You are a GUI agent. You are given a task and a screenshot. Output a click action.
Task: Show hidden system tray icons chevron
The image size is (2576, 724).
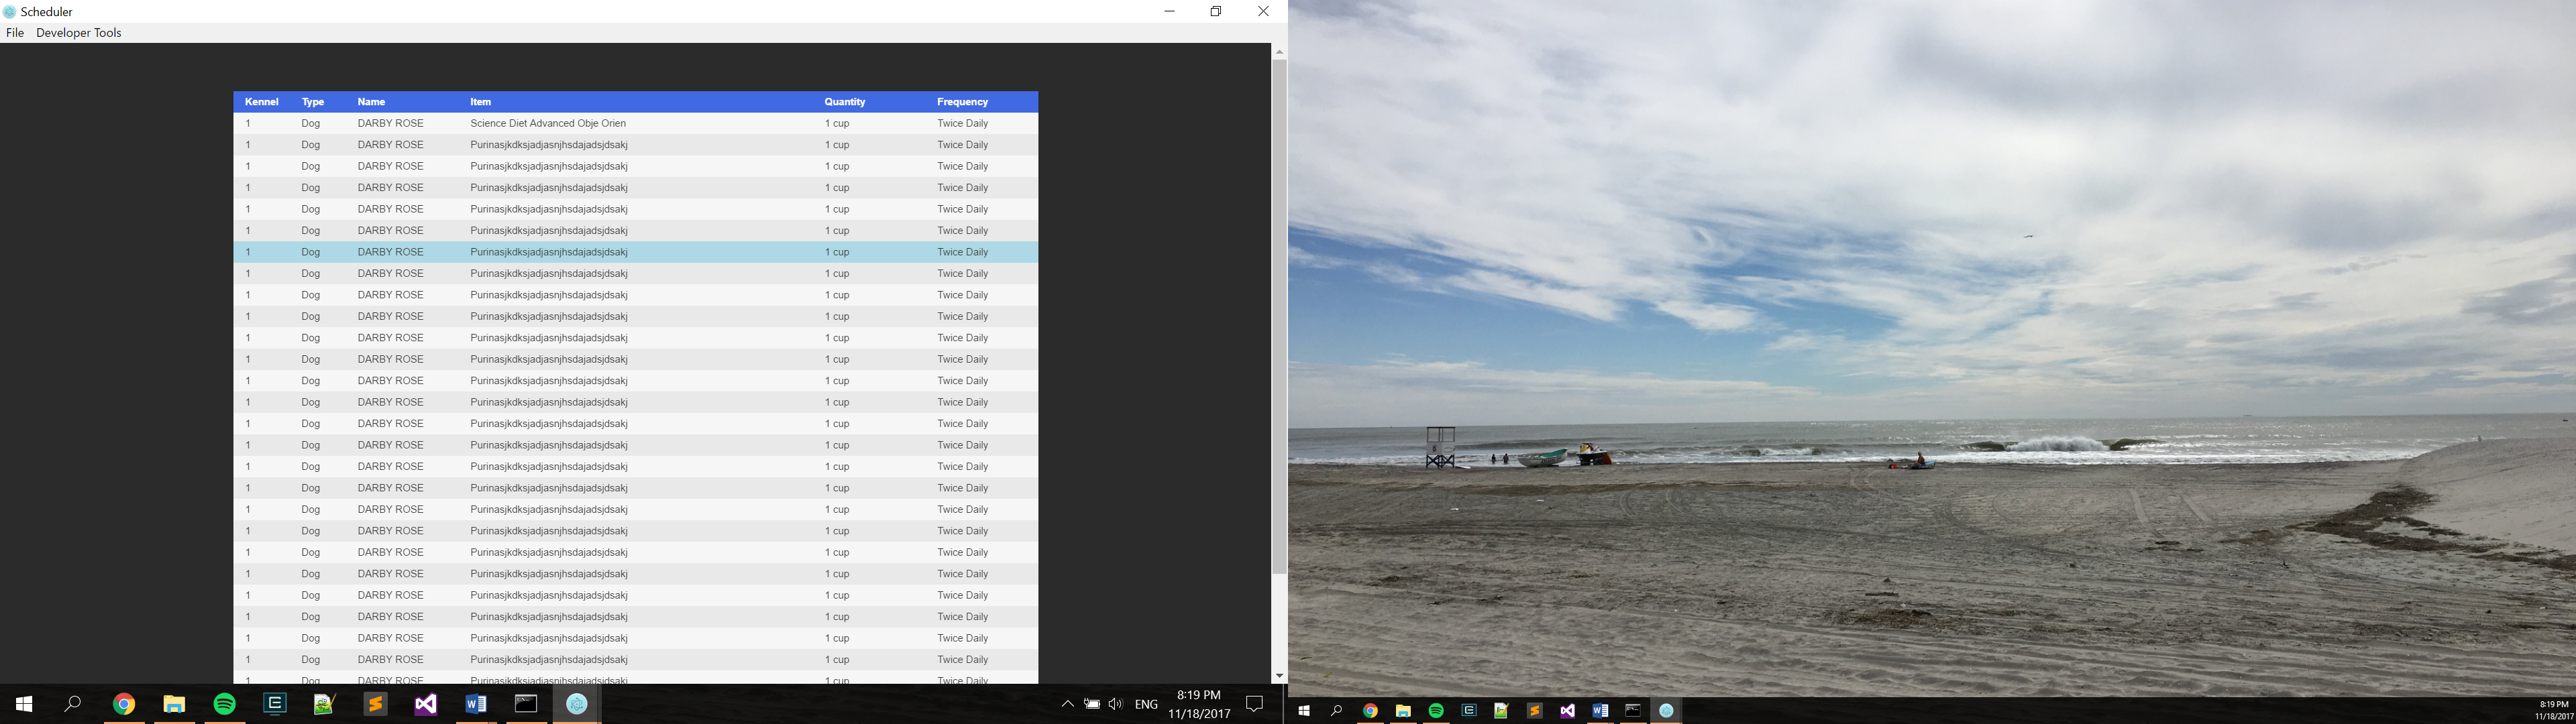[x=1067, y=704]
